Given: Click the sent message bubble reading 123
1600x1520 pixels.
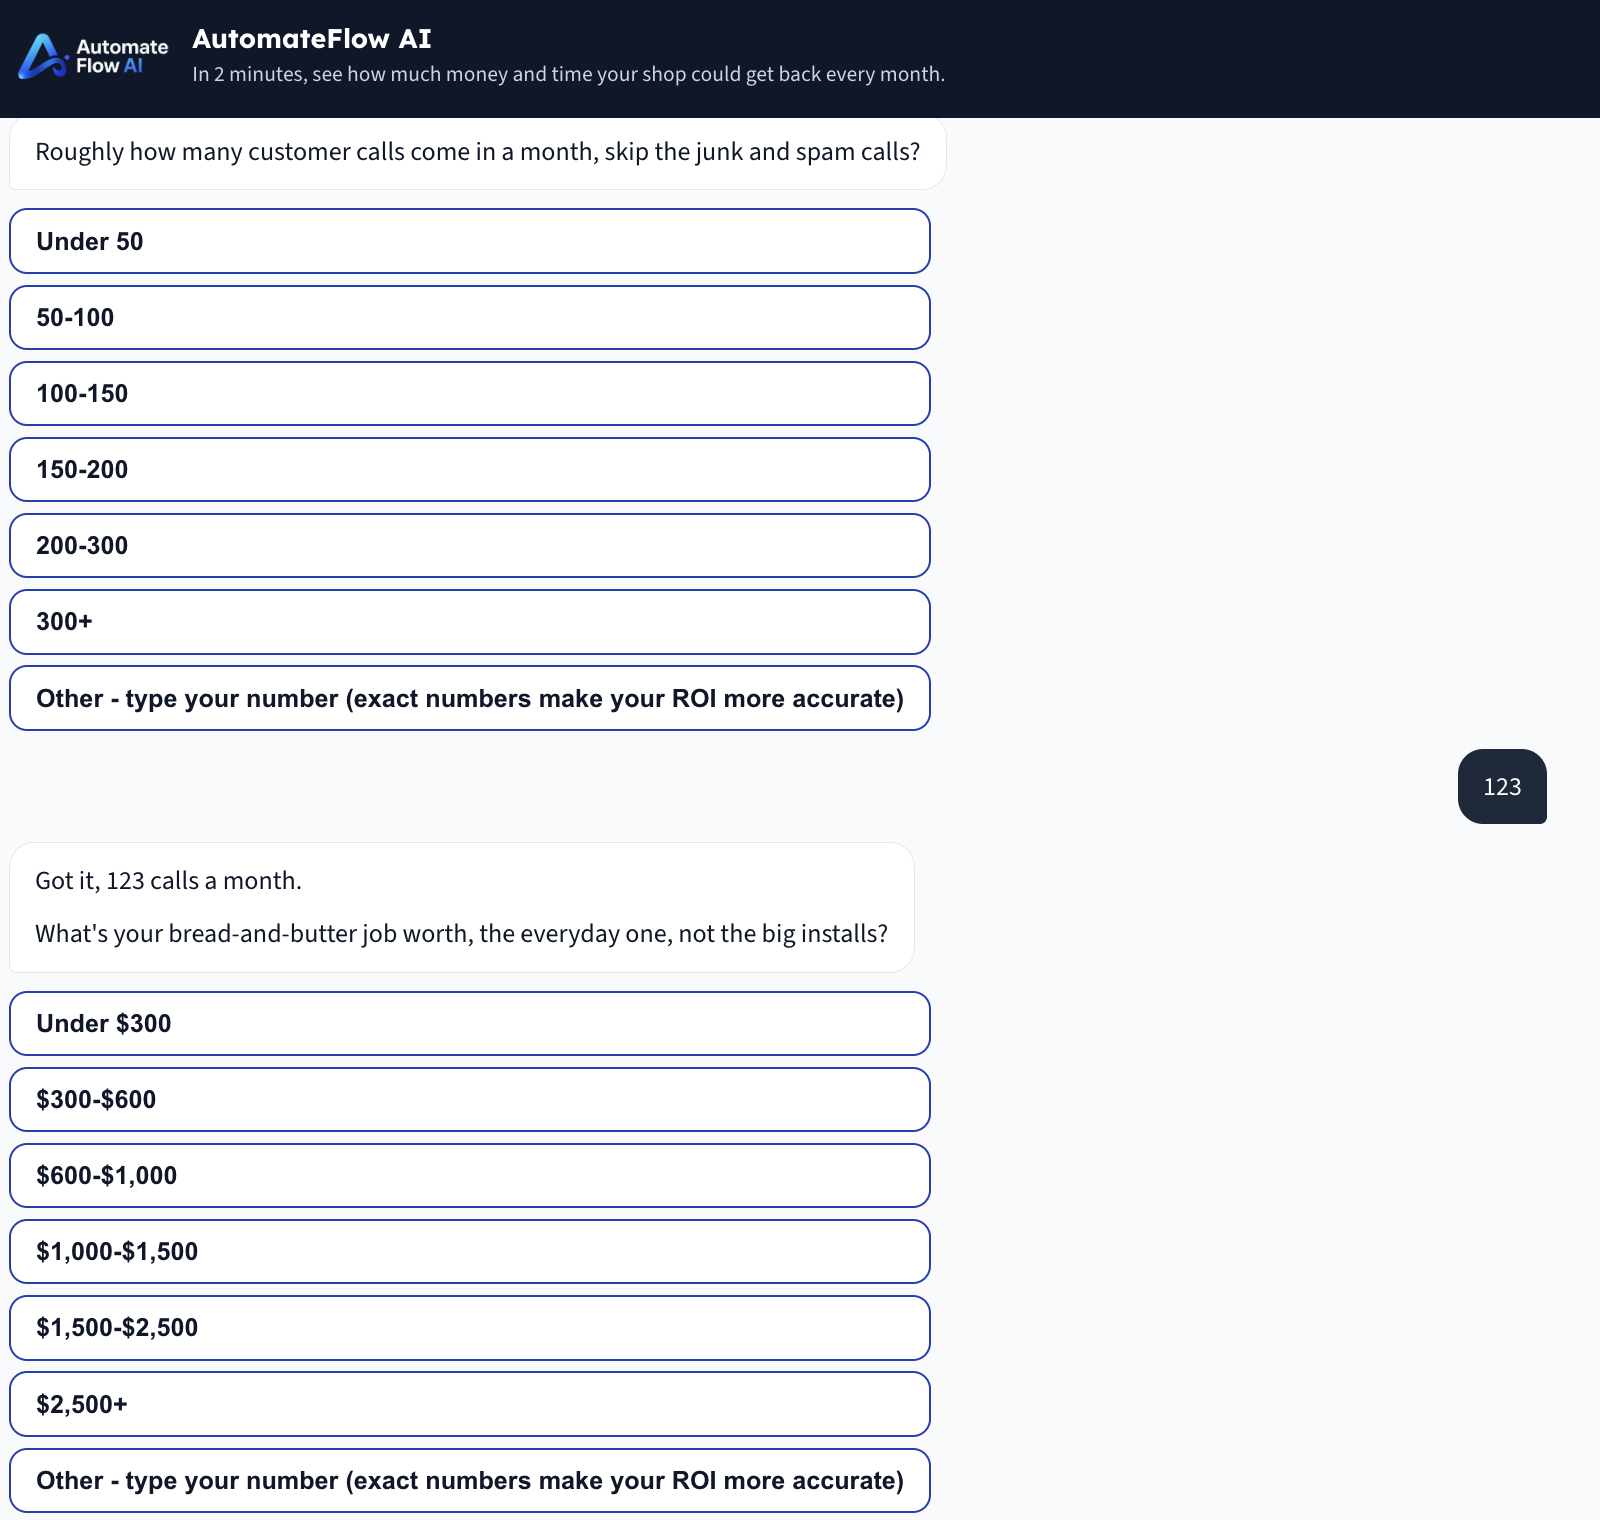Looking at the screenshot, I should 1502,787.
